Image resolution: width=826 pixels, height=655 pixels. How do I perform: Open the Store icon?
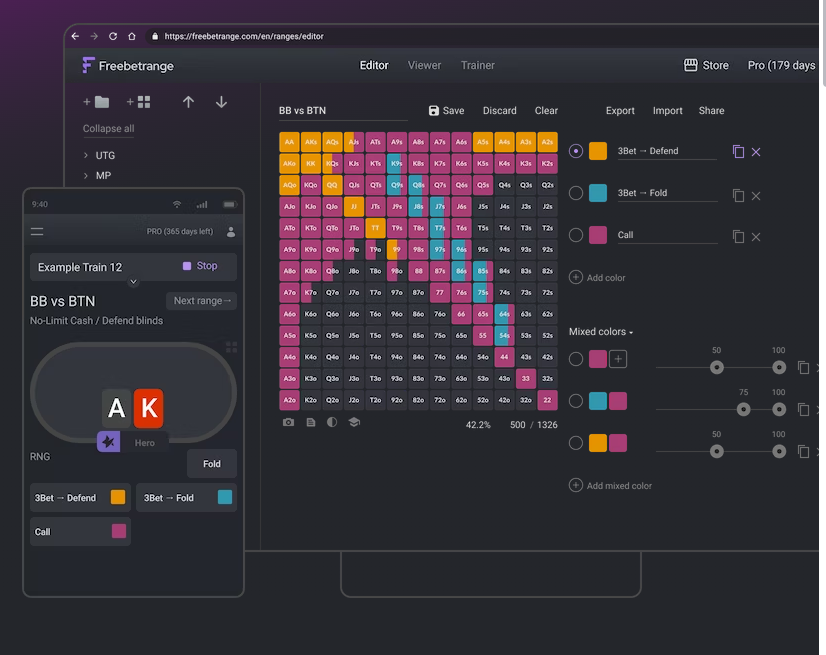pyautogui.click(x=690, y=65)
